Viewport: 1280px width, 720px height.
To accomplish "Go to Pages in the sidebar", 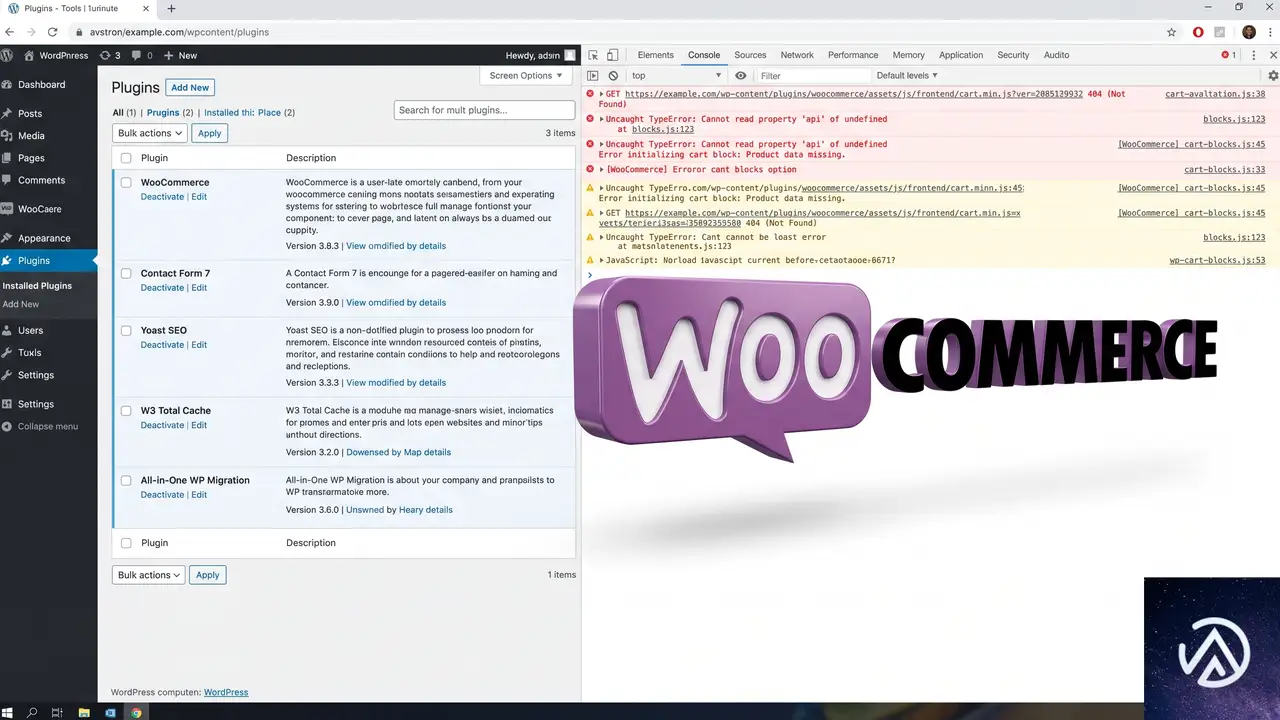I will tap(31, 158).
